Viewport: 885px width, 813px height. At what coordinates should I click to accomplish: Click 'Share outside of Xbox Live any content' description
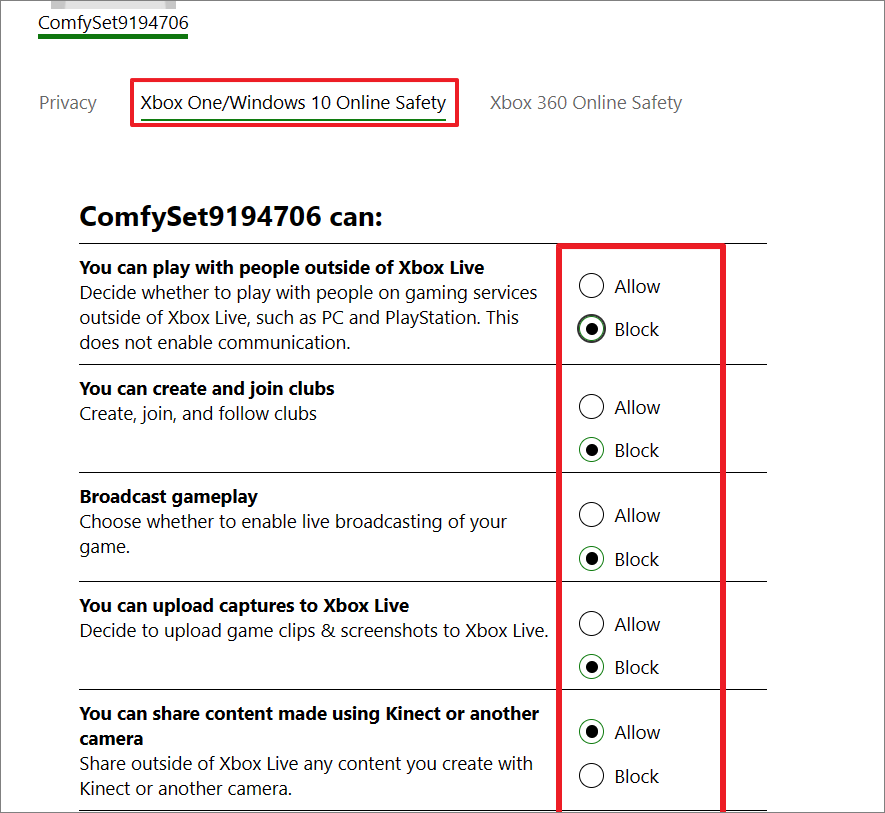click(x=306, y=776)
